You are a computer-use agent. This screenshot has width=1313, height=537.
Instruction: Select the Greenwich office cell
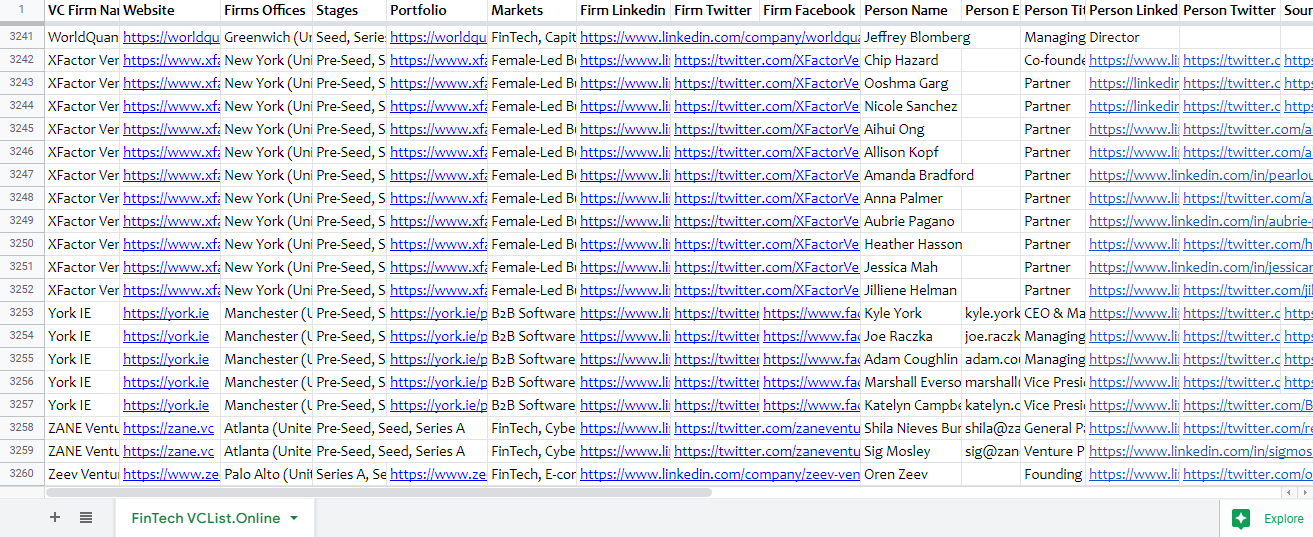tap(266, 37)
